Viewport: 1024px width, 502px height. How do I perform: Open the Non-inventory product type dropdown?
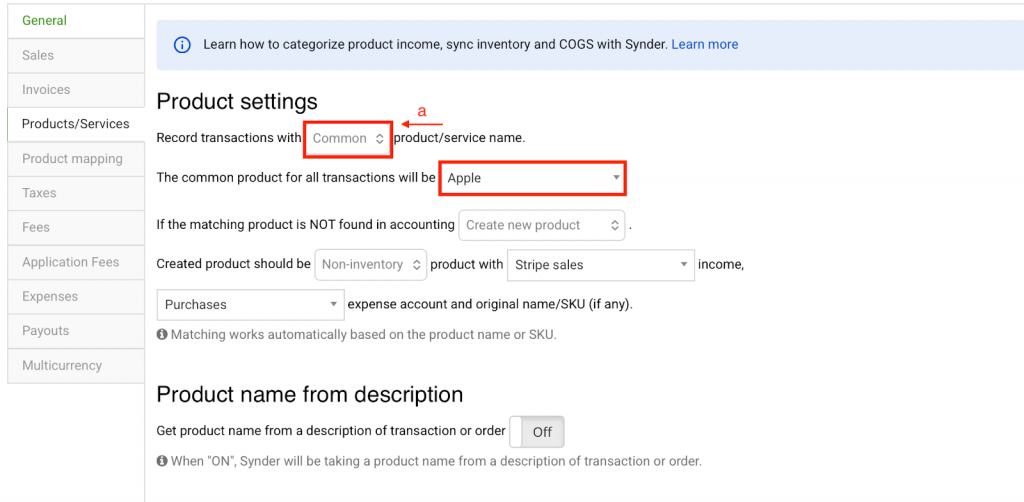(x=371, y=265)
